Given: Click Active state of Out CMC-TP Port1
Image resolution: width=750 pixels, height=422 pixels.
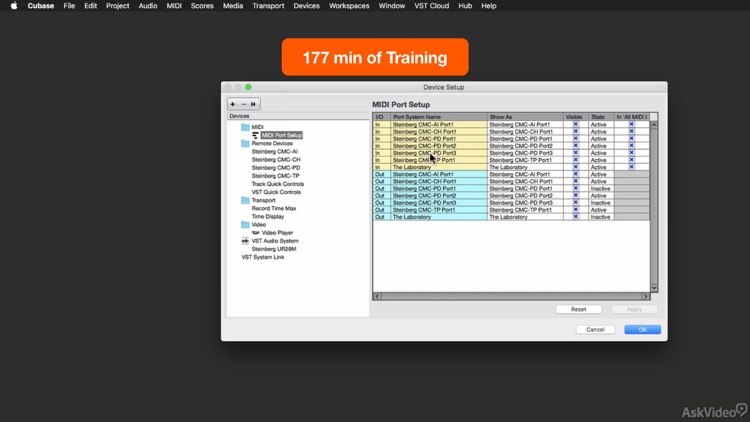Looking at the screenshot, I should pyautogui.click(x=601, y=210).
